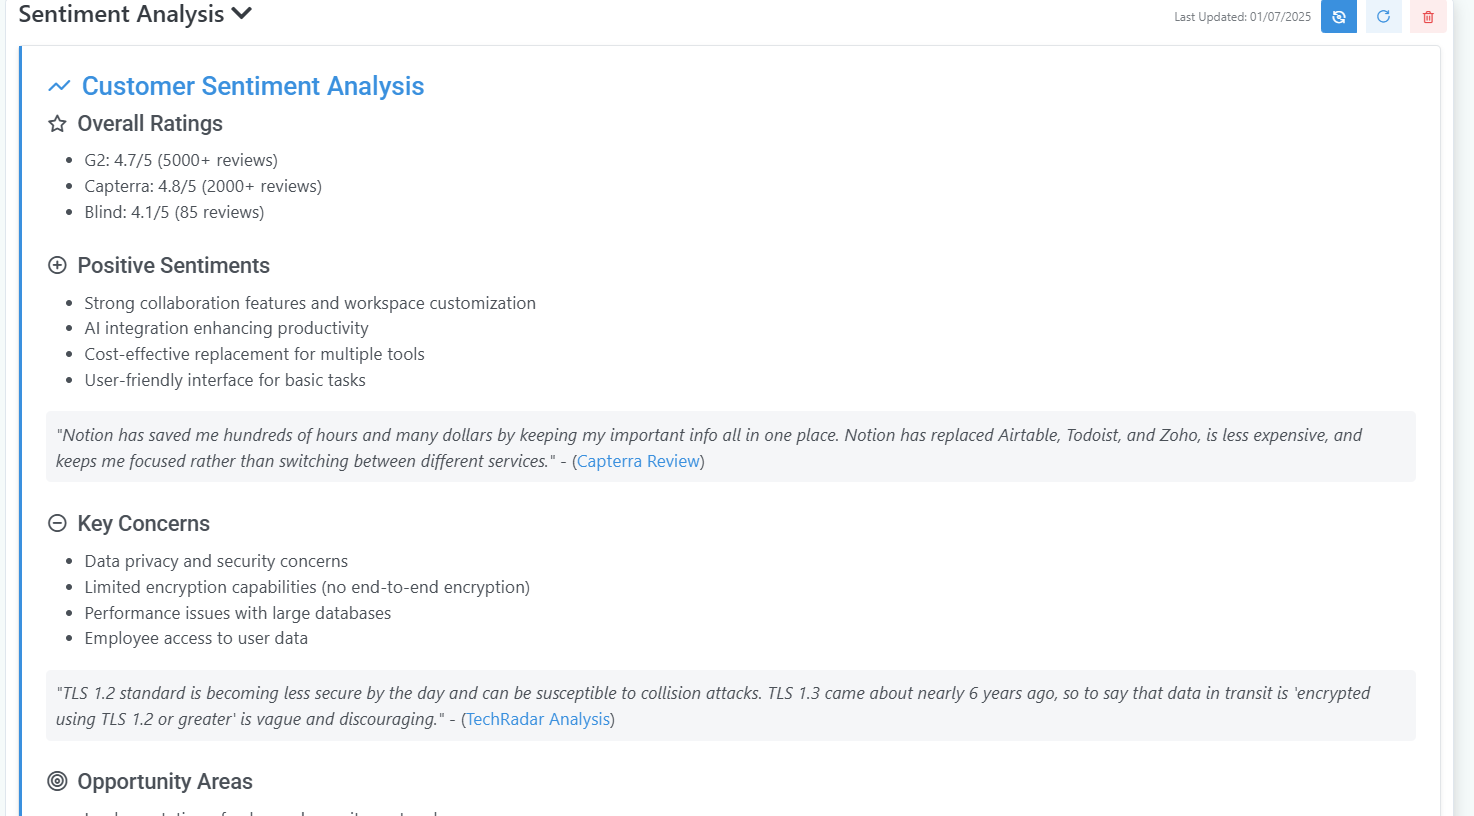
Task: Click the Sentiment Analysis section title
Action: 121,14
